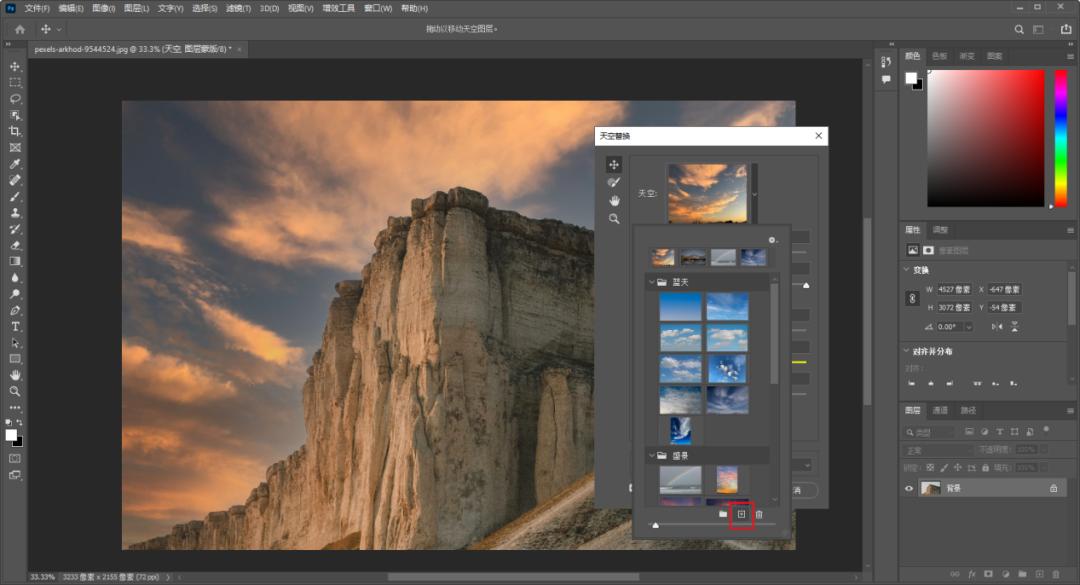Collapse the 盛景 sky folder group
This screenshot has height=585, width=1080.
coord(650,455)
